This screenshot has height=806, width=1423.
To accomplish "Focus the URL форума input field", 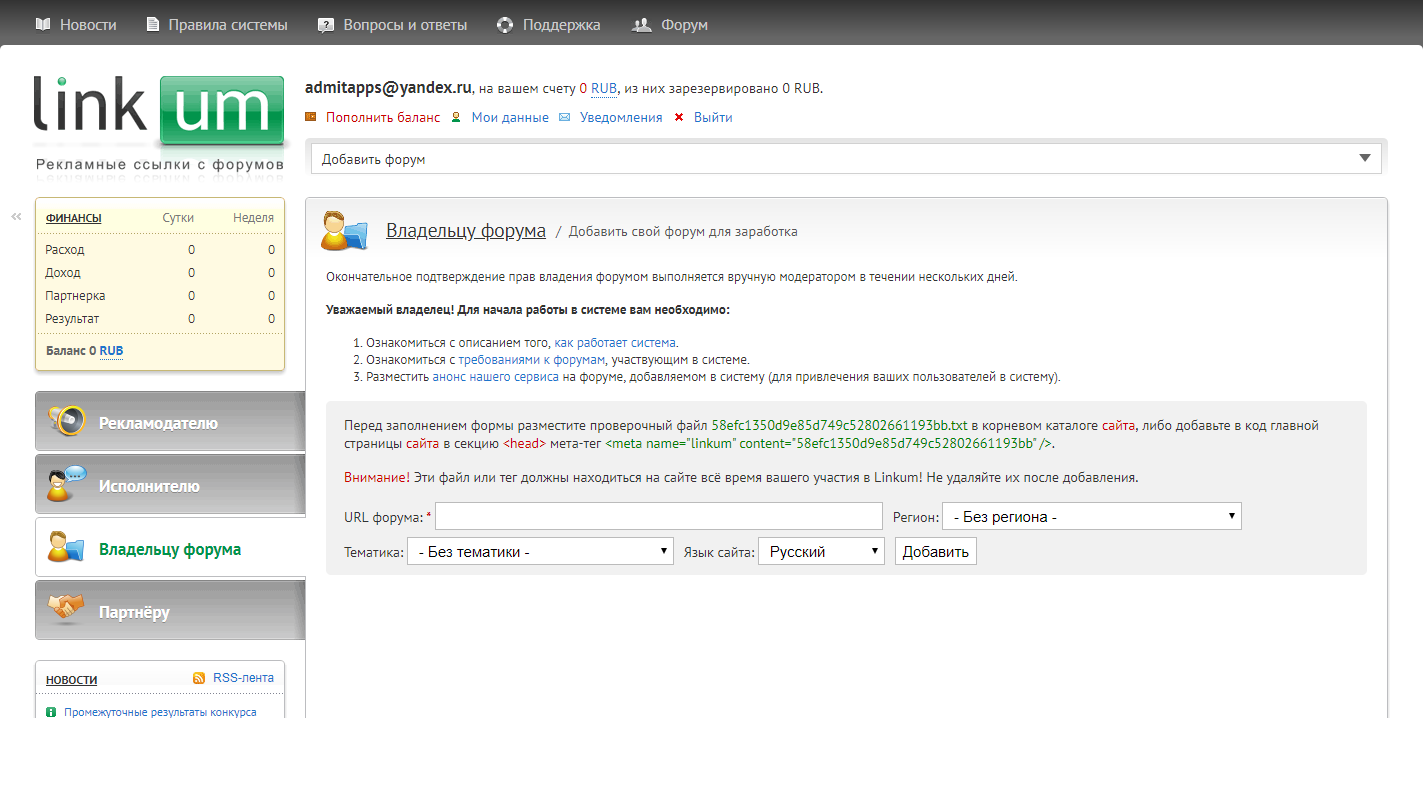I will [659, 516].
